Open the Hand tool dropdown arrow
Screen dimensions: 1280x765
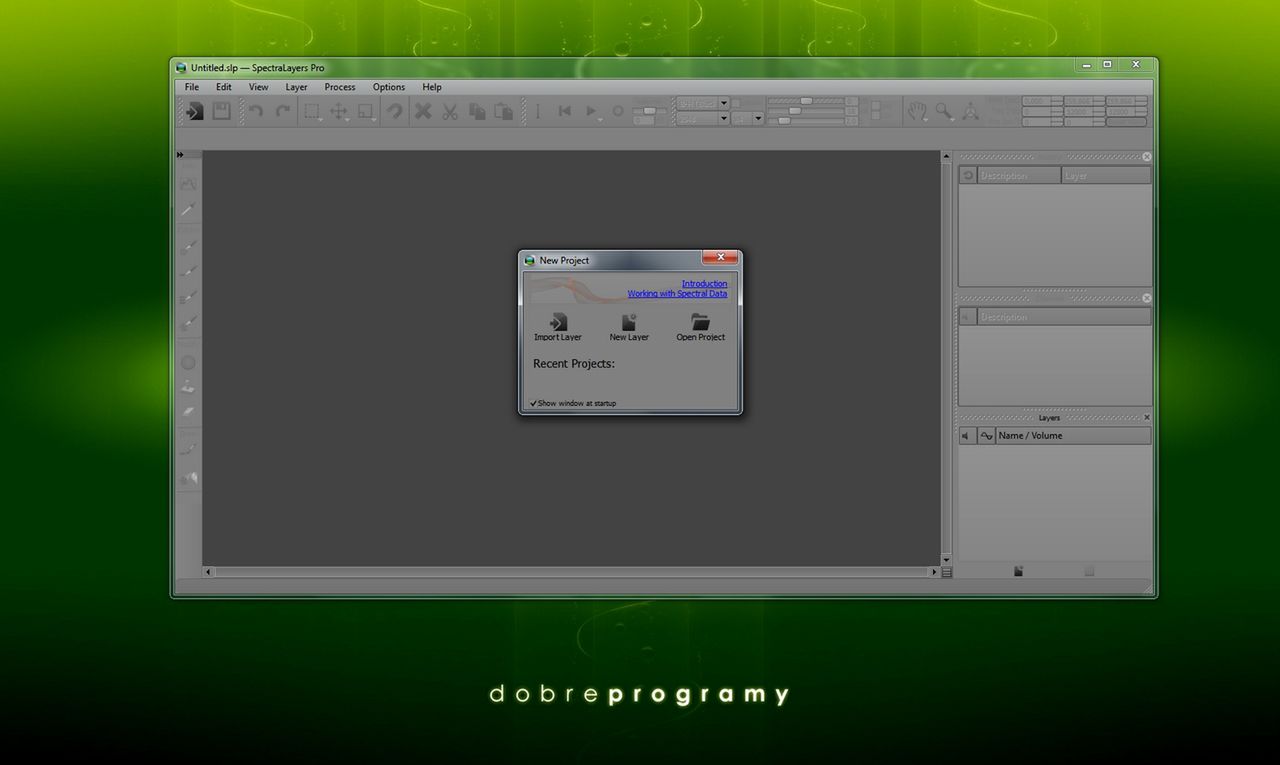[926, 121]
